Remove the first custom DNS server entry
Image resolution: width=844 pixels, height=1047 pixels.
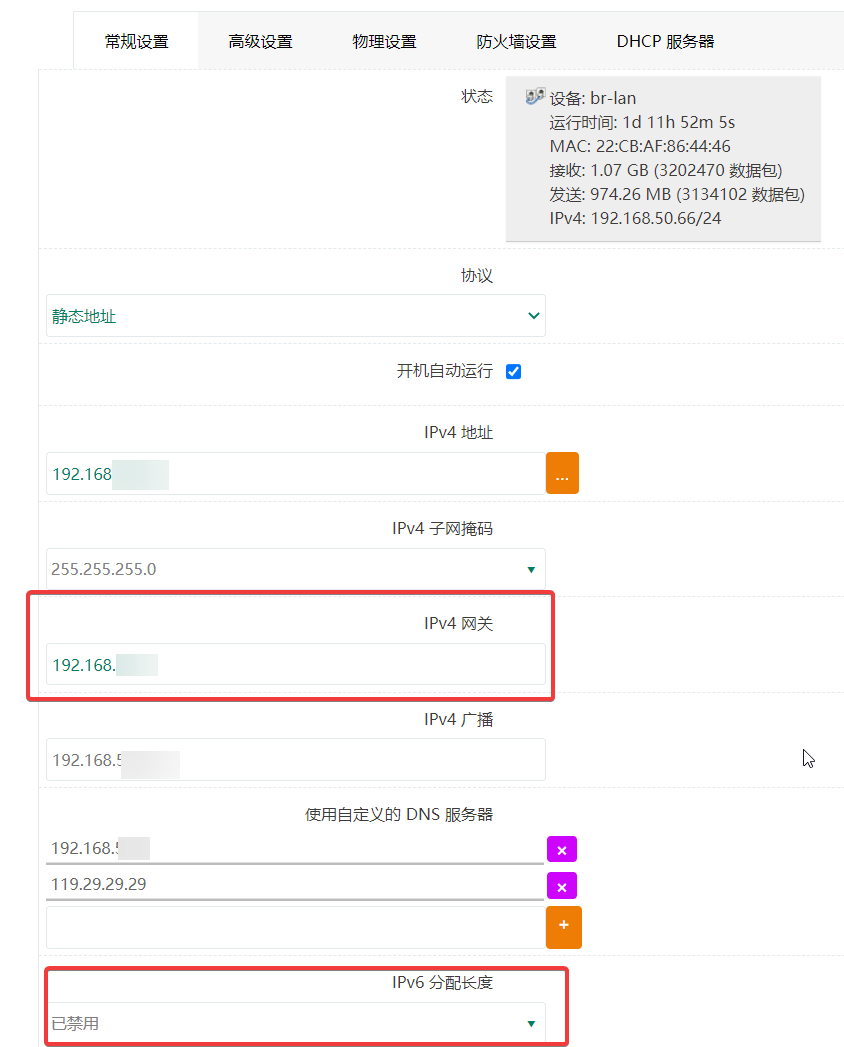point(561,849)
